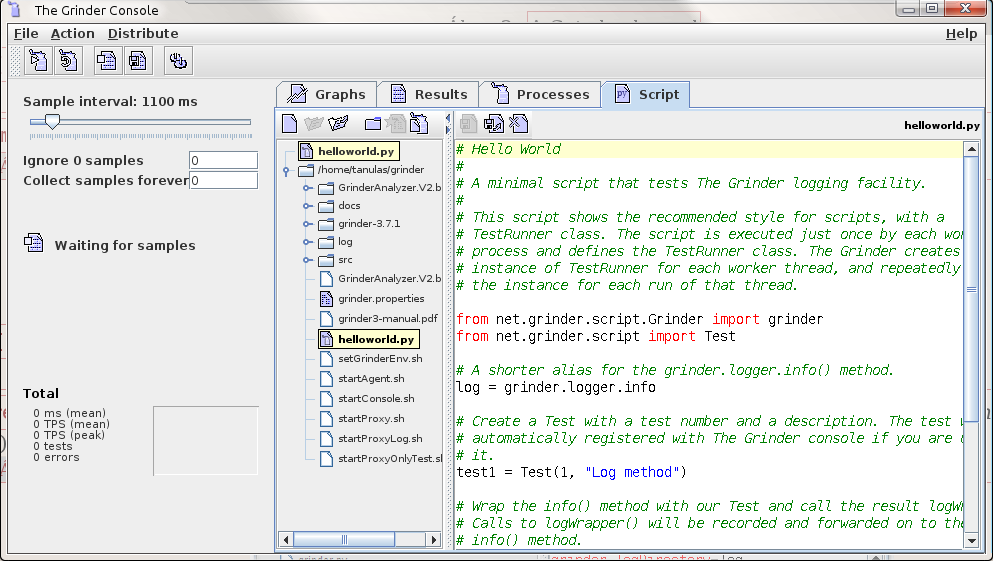Click the sample interval slider handle
The width and height of the screenshot is (993, 561).
point(53,121)
